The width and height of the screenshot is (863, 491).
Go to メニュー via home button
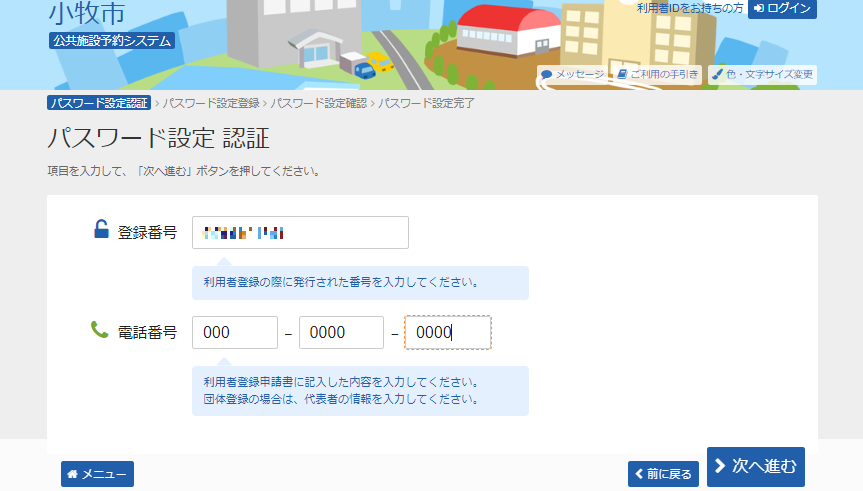[97, 474]
